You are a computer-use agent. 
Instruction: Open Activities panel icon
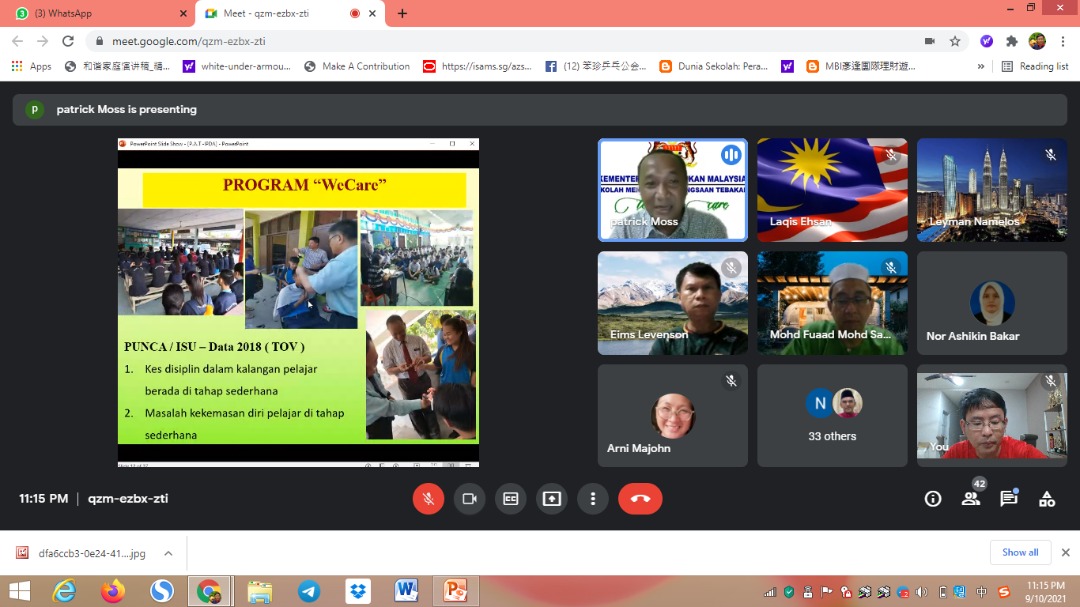point(1047,499)
